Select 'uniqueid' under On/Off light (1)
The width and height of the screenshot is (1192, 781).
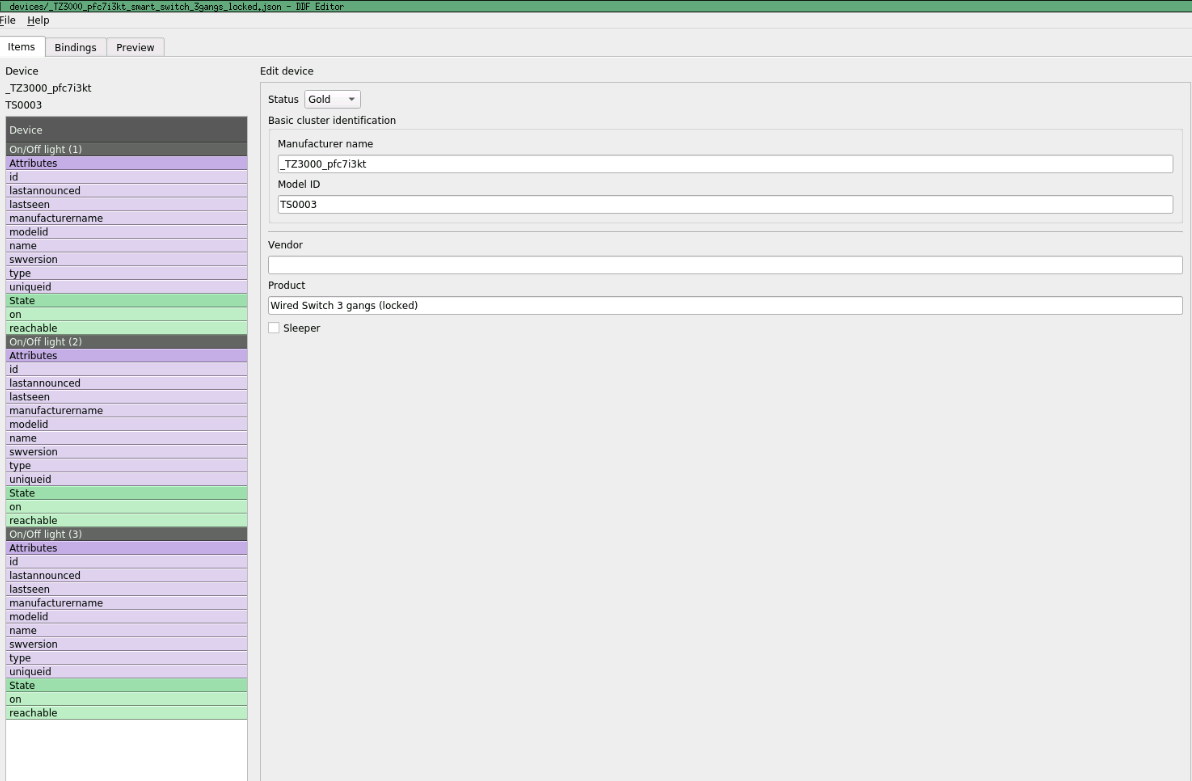coord(126,287)
